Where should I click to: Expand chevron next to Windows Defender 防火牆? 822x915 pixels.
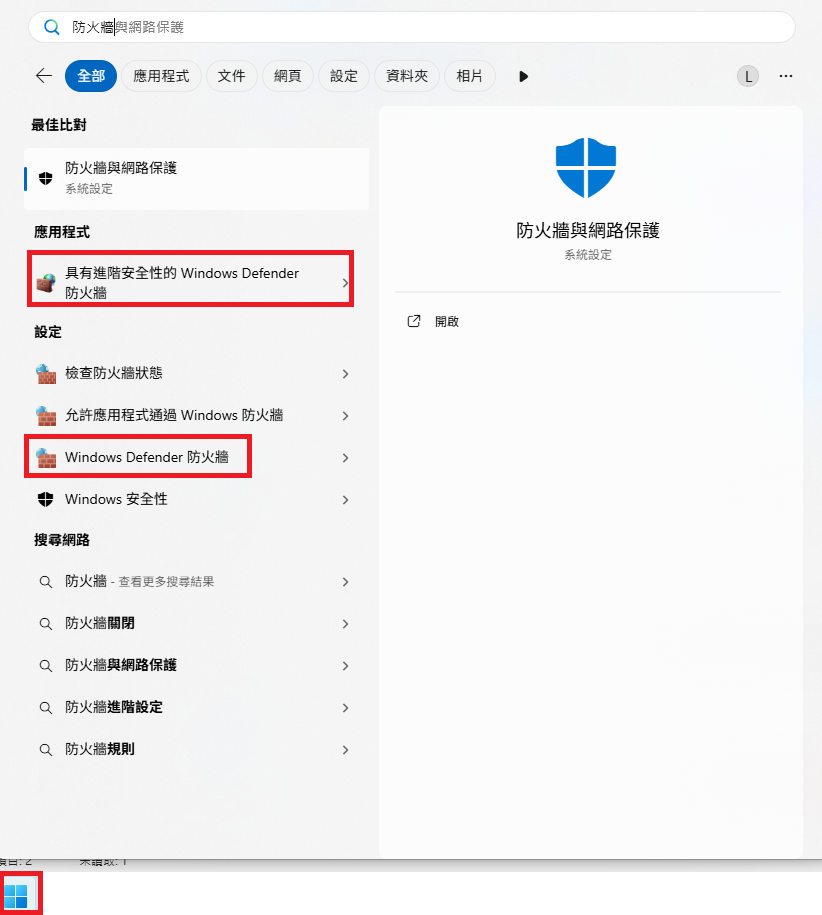coord(345,458)
